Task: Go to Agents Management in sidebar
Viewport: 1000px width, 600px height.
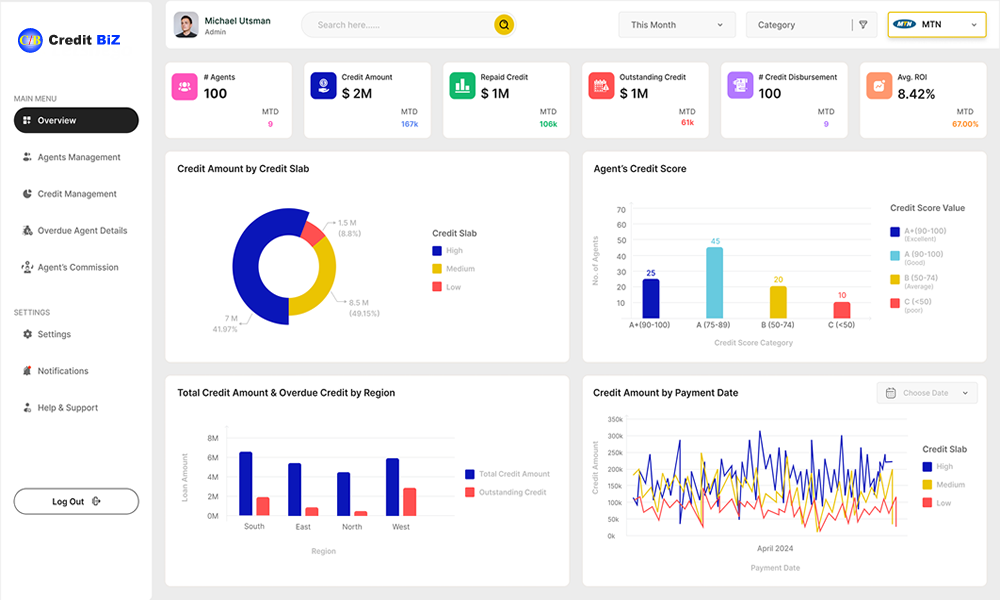Action: 78,157
